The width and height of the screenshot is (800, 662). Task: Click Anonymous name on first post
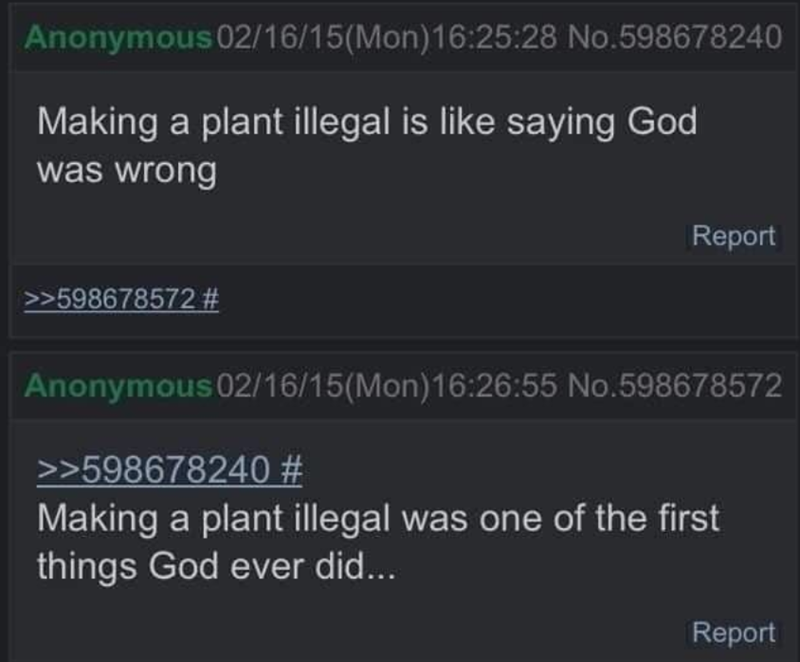point(118,38)
